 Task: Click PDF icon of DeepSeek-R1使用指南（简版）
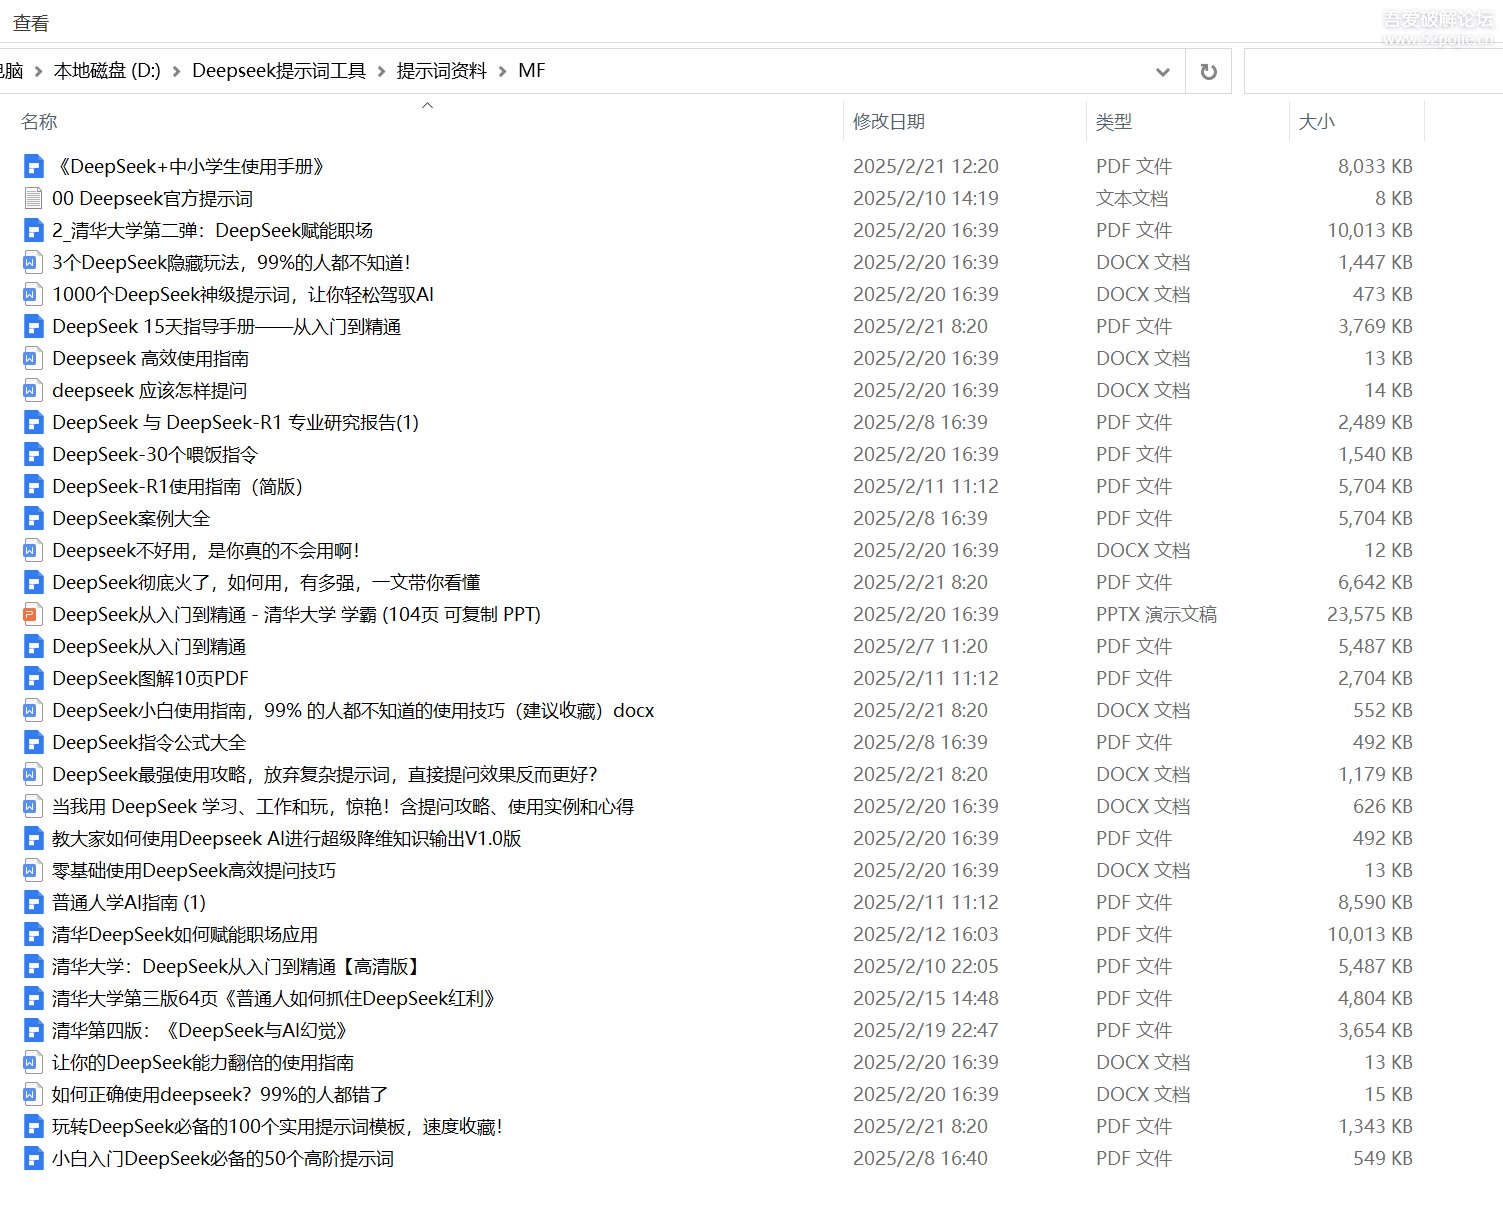click(x=33, y=486)
